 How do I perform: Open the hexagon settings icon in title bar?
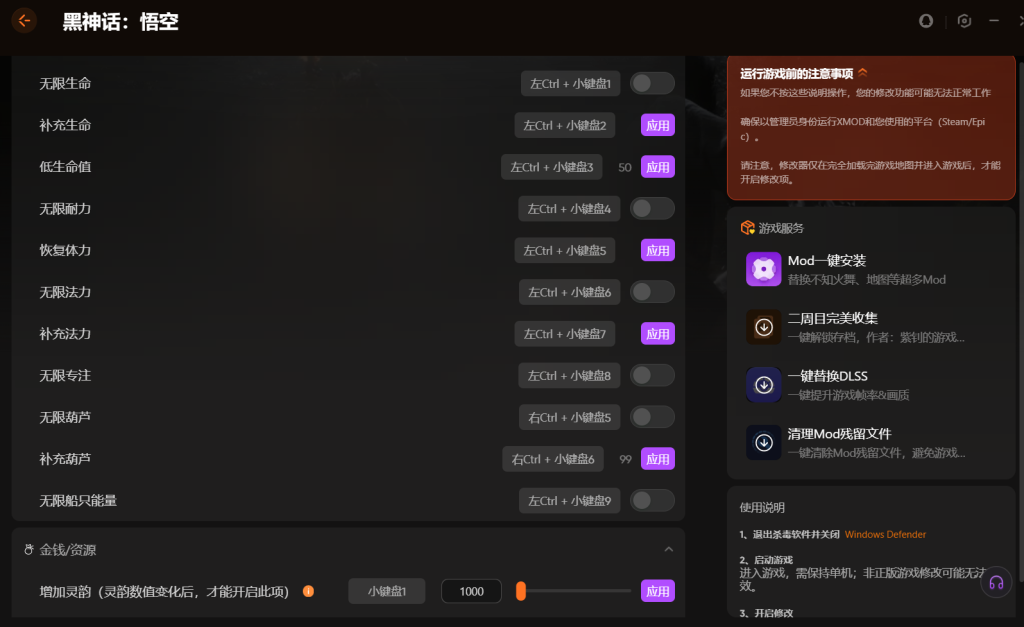point(964,21)
